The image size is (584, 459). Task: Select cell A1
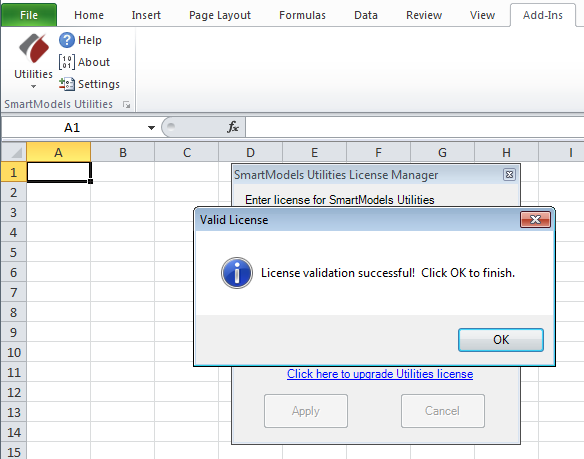coord(58,172)
